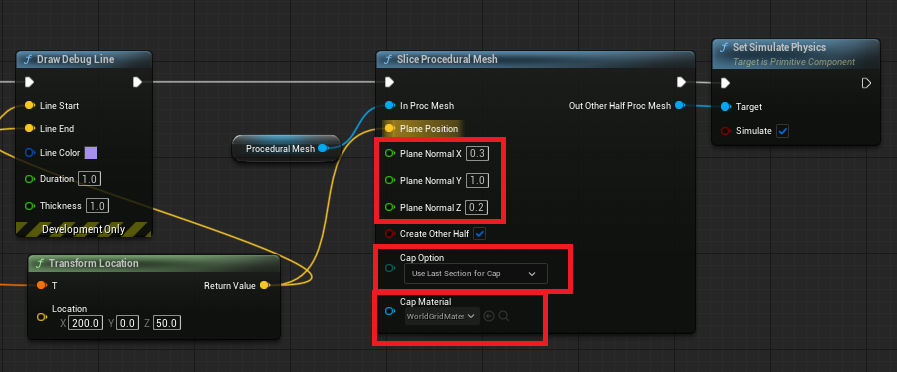
Task: Click the Location vector input pin
Action: [42, 316]
